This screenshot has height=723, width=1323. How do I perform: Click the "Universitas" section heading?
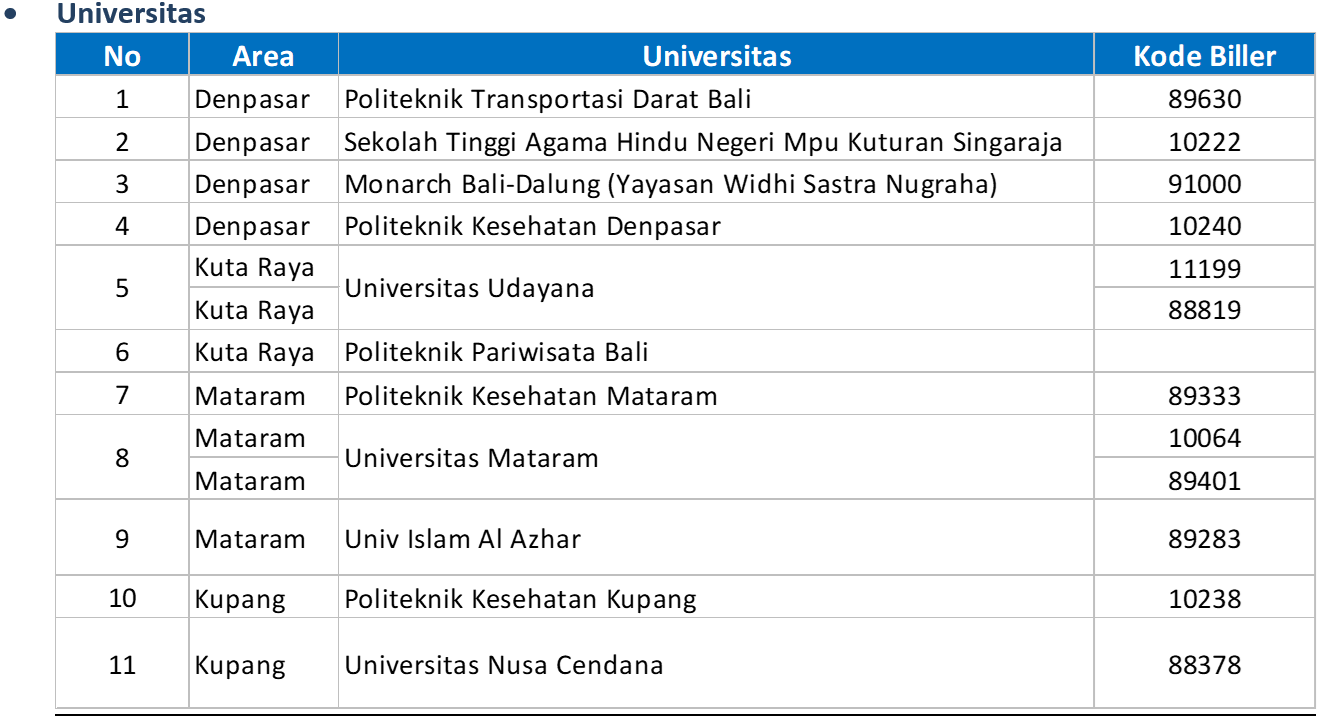coord(131,14)
